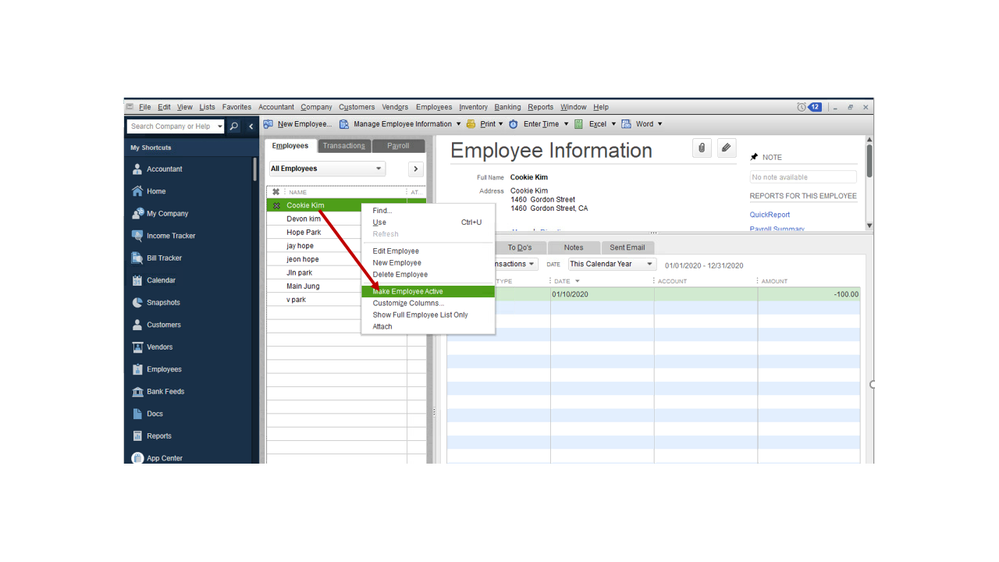Image resolution: width=999 pixels, height=562 pixels.
Task: Click the No note available field
Action: 803,177
